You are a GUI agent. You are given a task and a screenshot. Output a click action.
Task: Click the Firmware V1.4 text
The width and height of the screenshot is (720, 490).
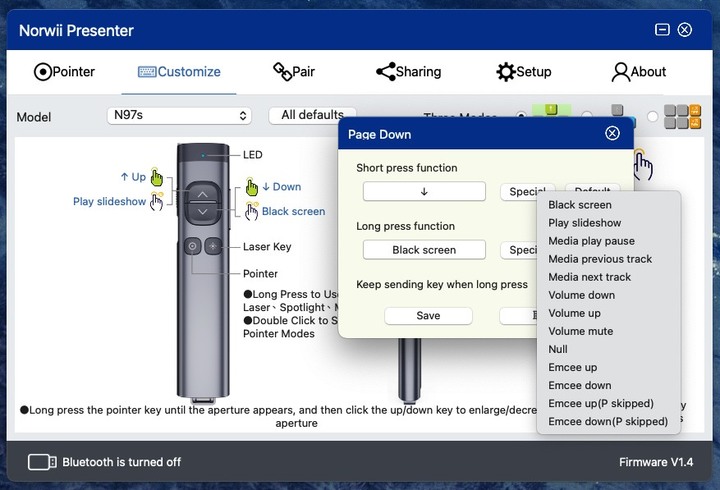pyautogui.click(x=656, y=462)
